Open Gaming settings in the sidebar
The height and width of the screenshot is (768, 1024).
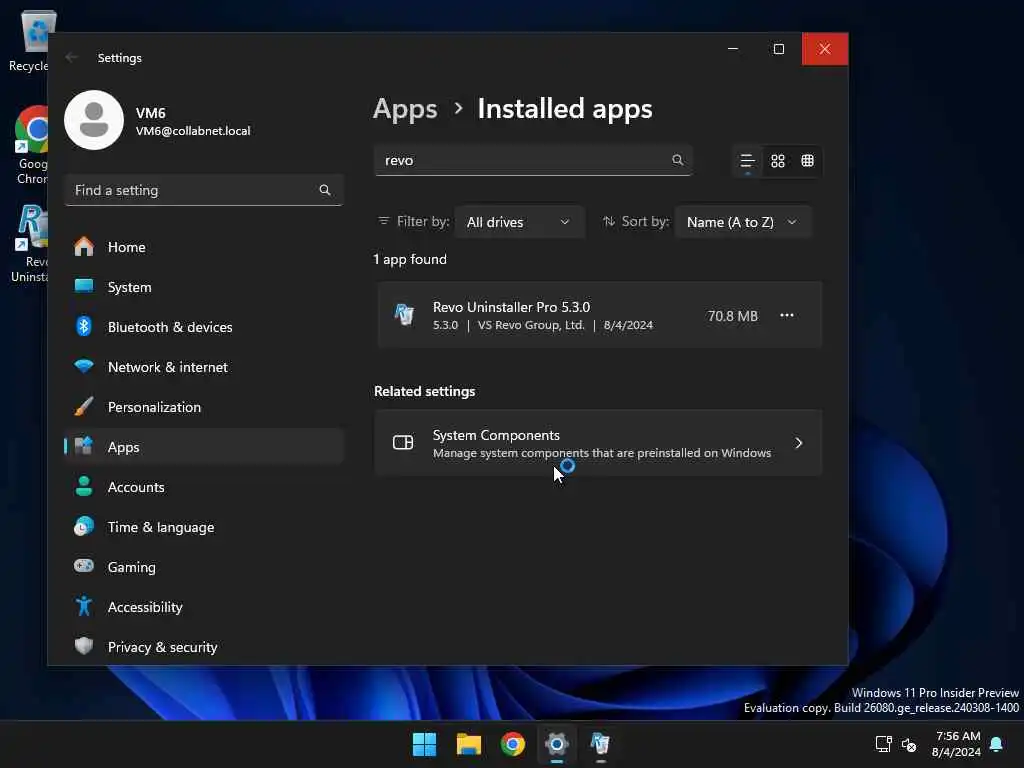(x=204, y=567)
